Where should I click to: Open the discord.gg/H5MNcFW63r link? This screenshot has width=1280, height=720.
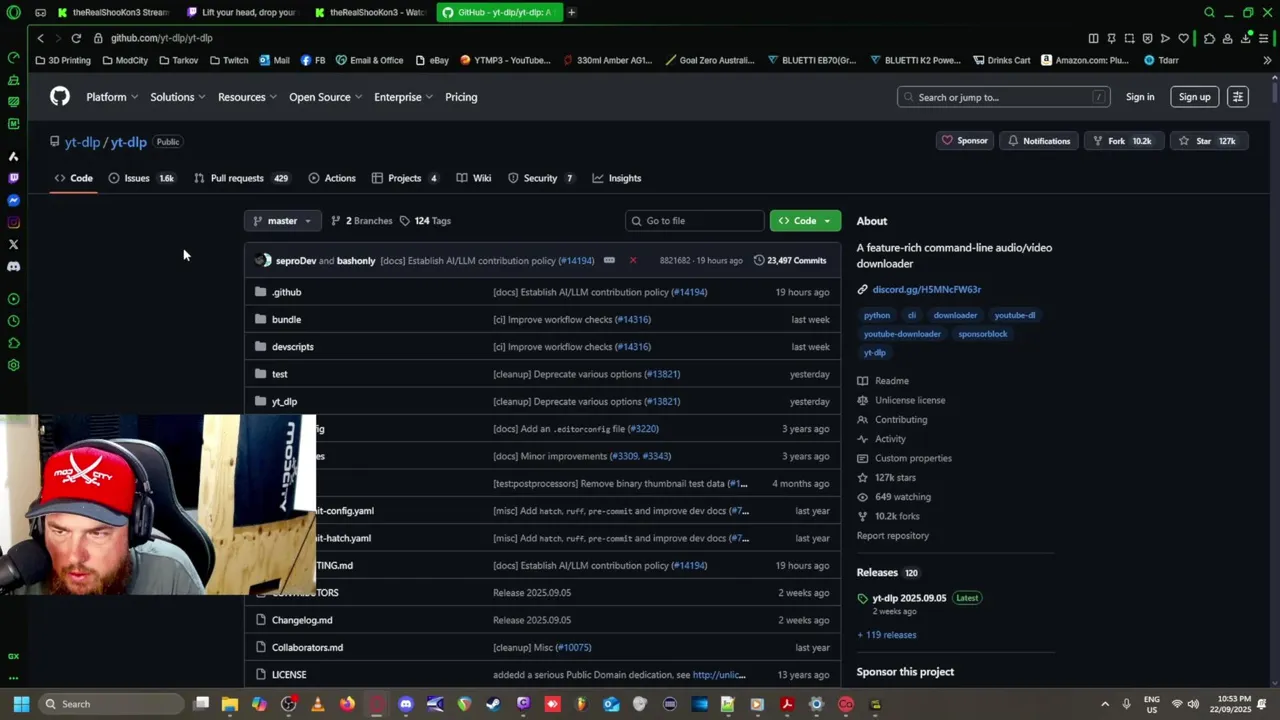tap(926, 289)
